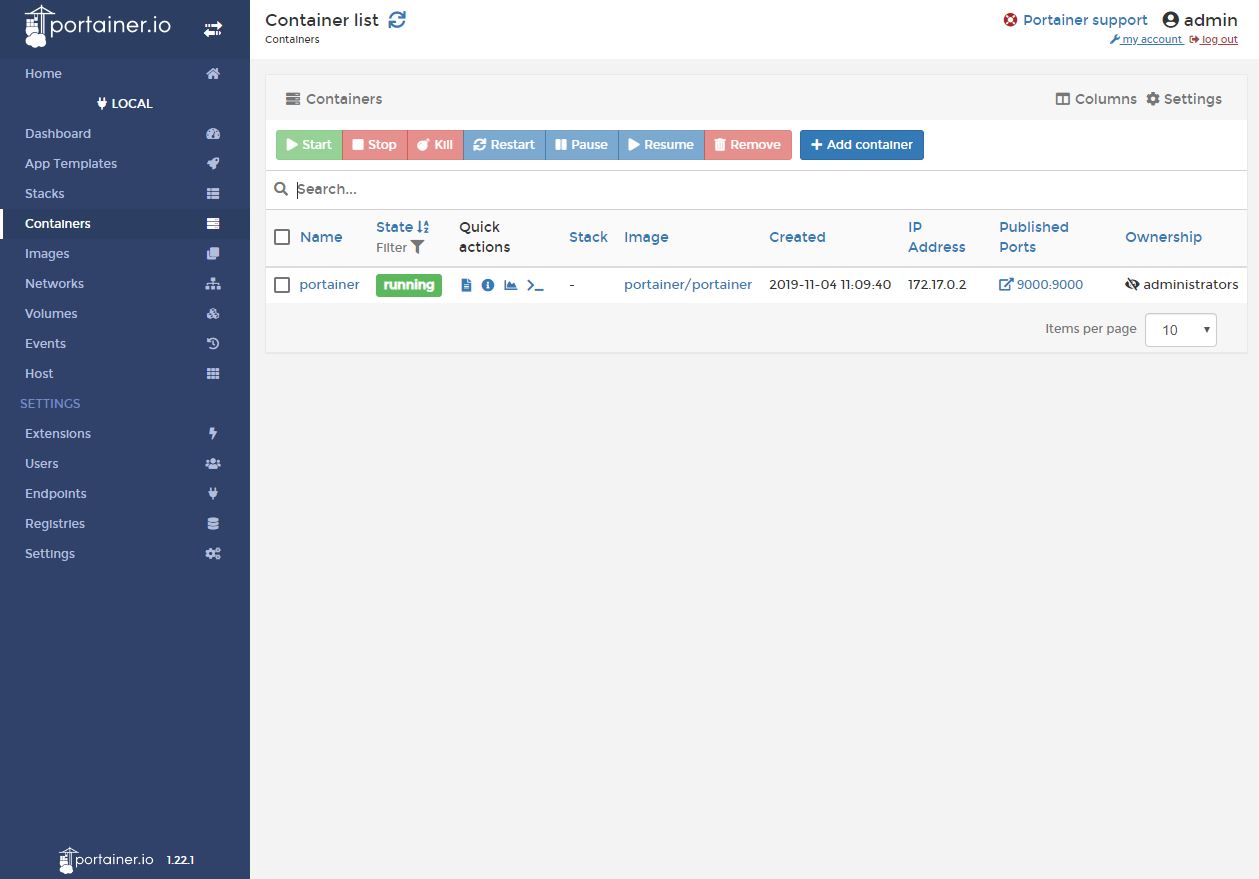Toggle the sidebar collapse arrows icon

coord(213,29)
